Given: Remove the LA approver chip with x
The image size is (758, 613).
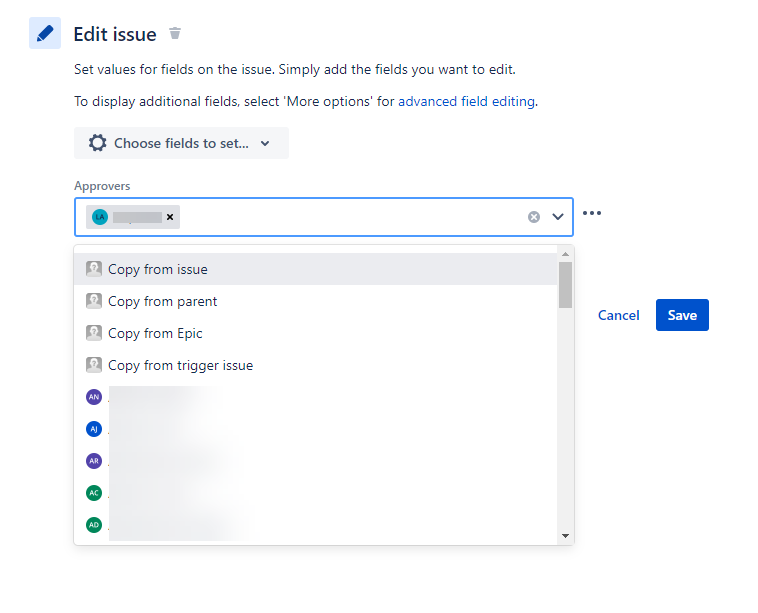Looking at the screenshot, I should click(170, 217).
